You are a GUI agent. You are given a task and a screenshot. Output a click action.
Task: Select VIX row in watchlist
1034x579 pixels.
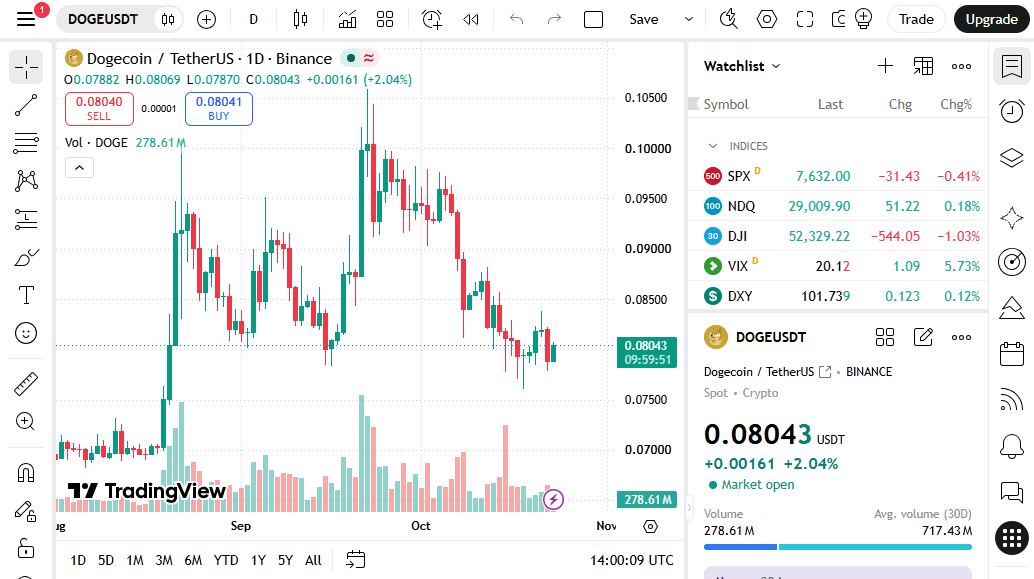[x=838, y=266]
